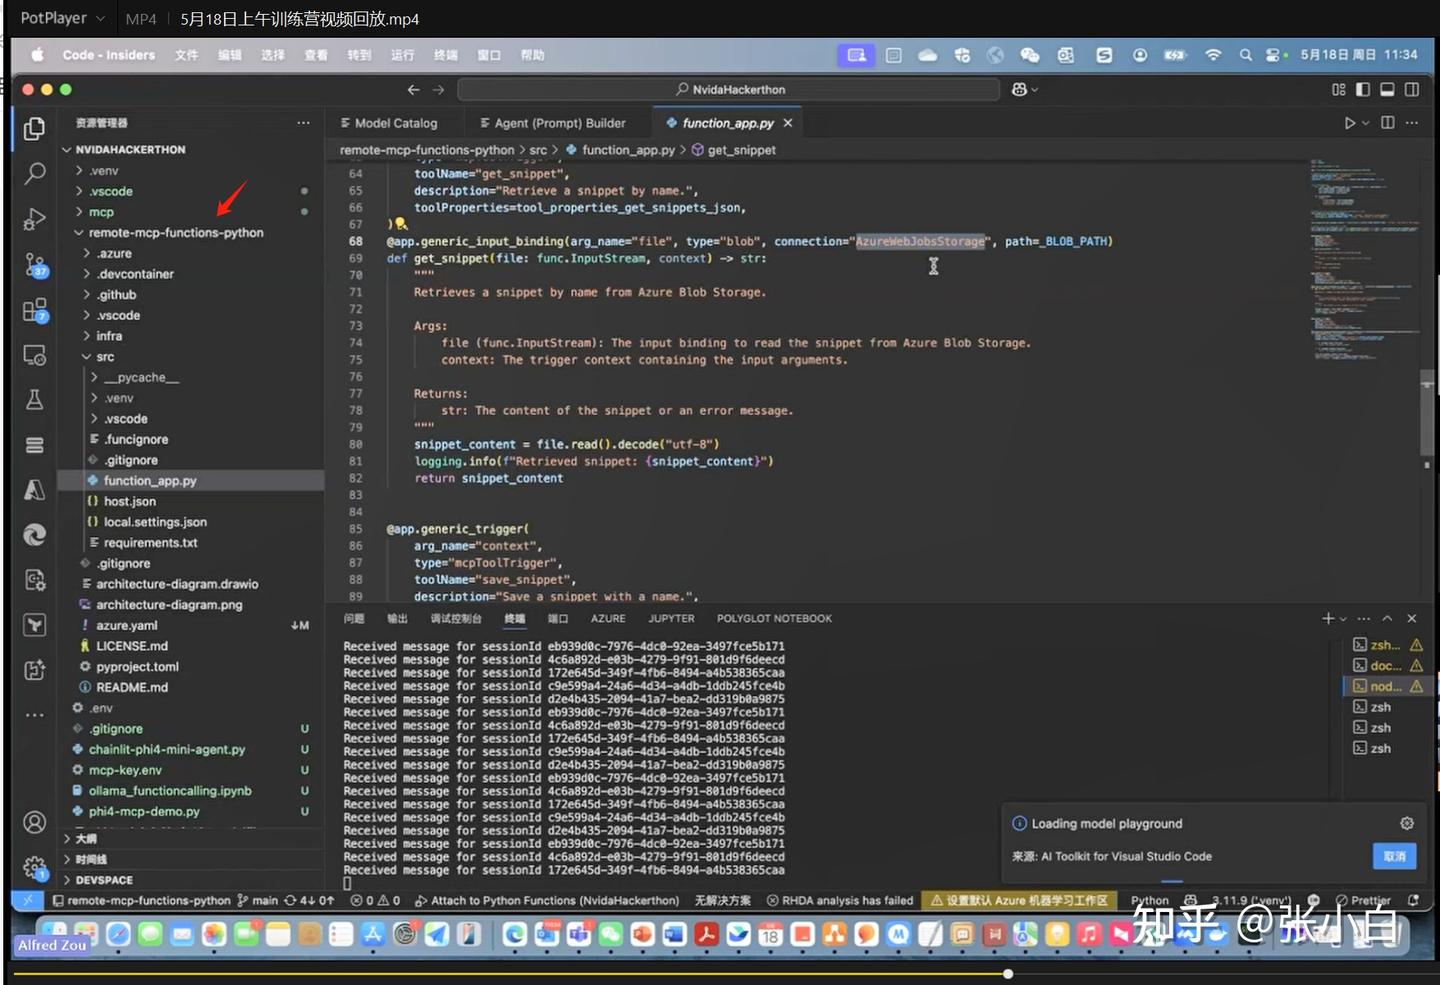Toggle the secondary sidebar layout button
Image resolution: width=1440 pixels, height=985 pixels.
pos(1412,90)
